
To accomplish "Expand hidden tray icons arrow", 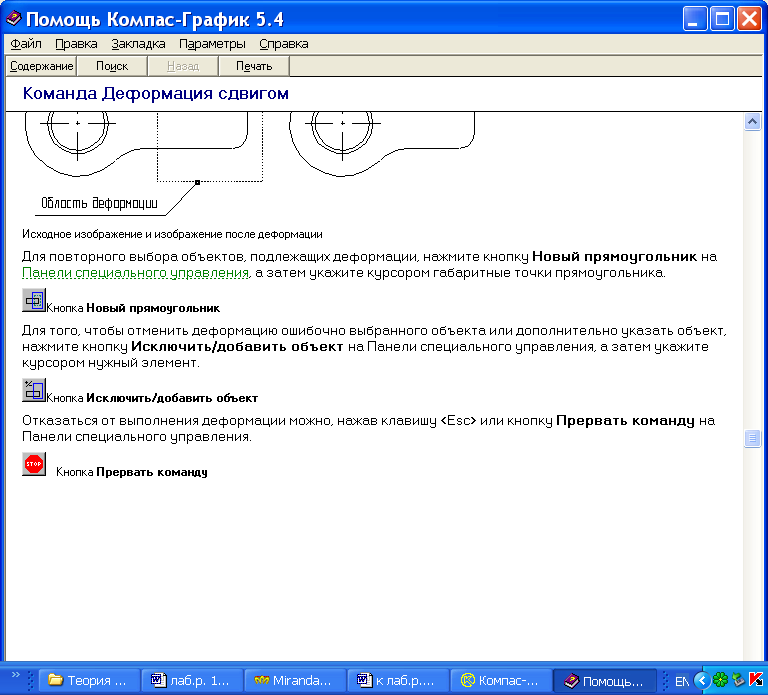I will (x=701, y=680).
